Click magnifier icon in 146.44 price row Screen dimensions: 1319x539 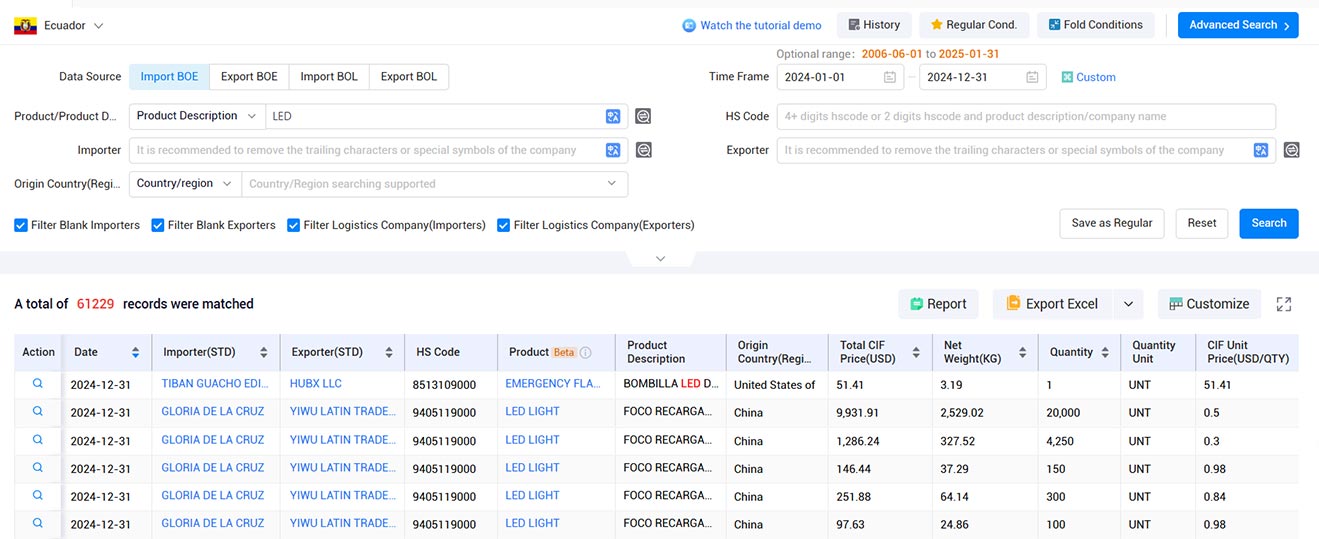[x=38, y=467]
